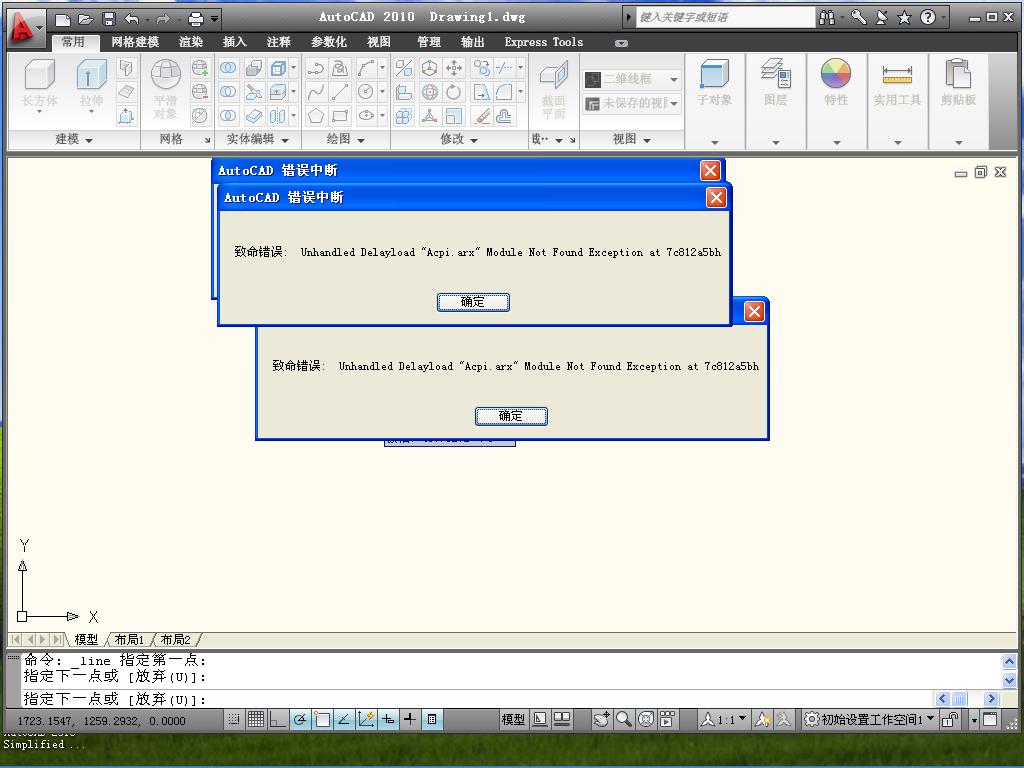Image resolution: width=1024 pixels, height=768 pixels.
Task: Toggle Quick Properties in the status bar
Action: pyautogui.click(x=432, y=719)
